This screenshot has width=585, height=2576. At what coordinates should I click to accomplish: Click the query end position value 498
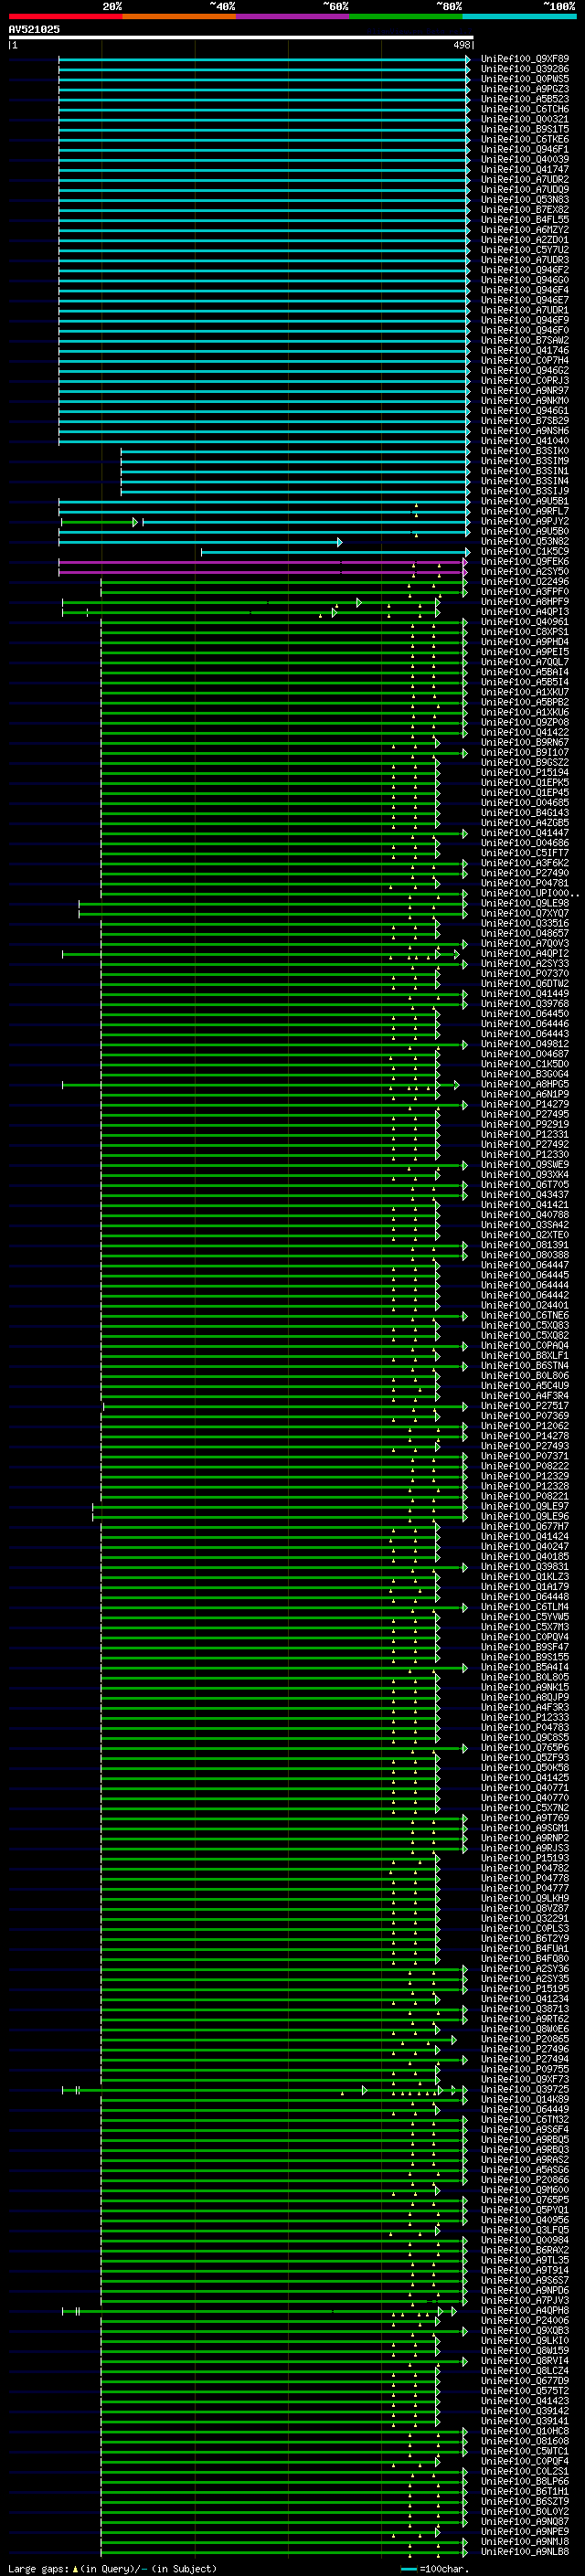[x=461, y=45]
